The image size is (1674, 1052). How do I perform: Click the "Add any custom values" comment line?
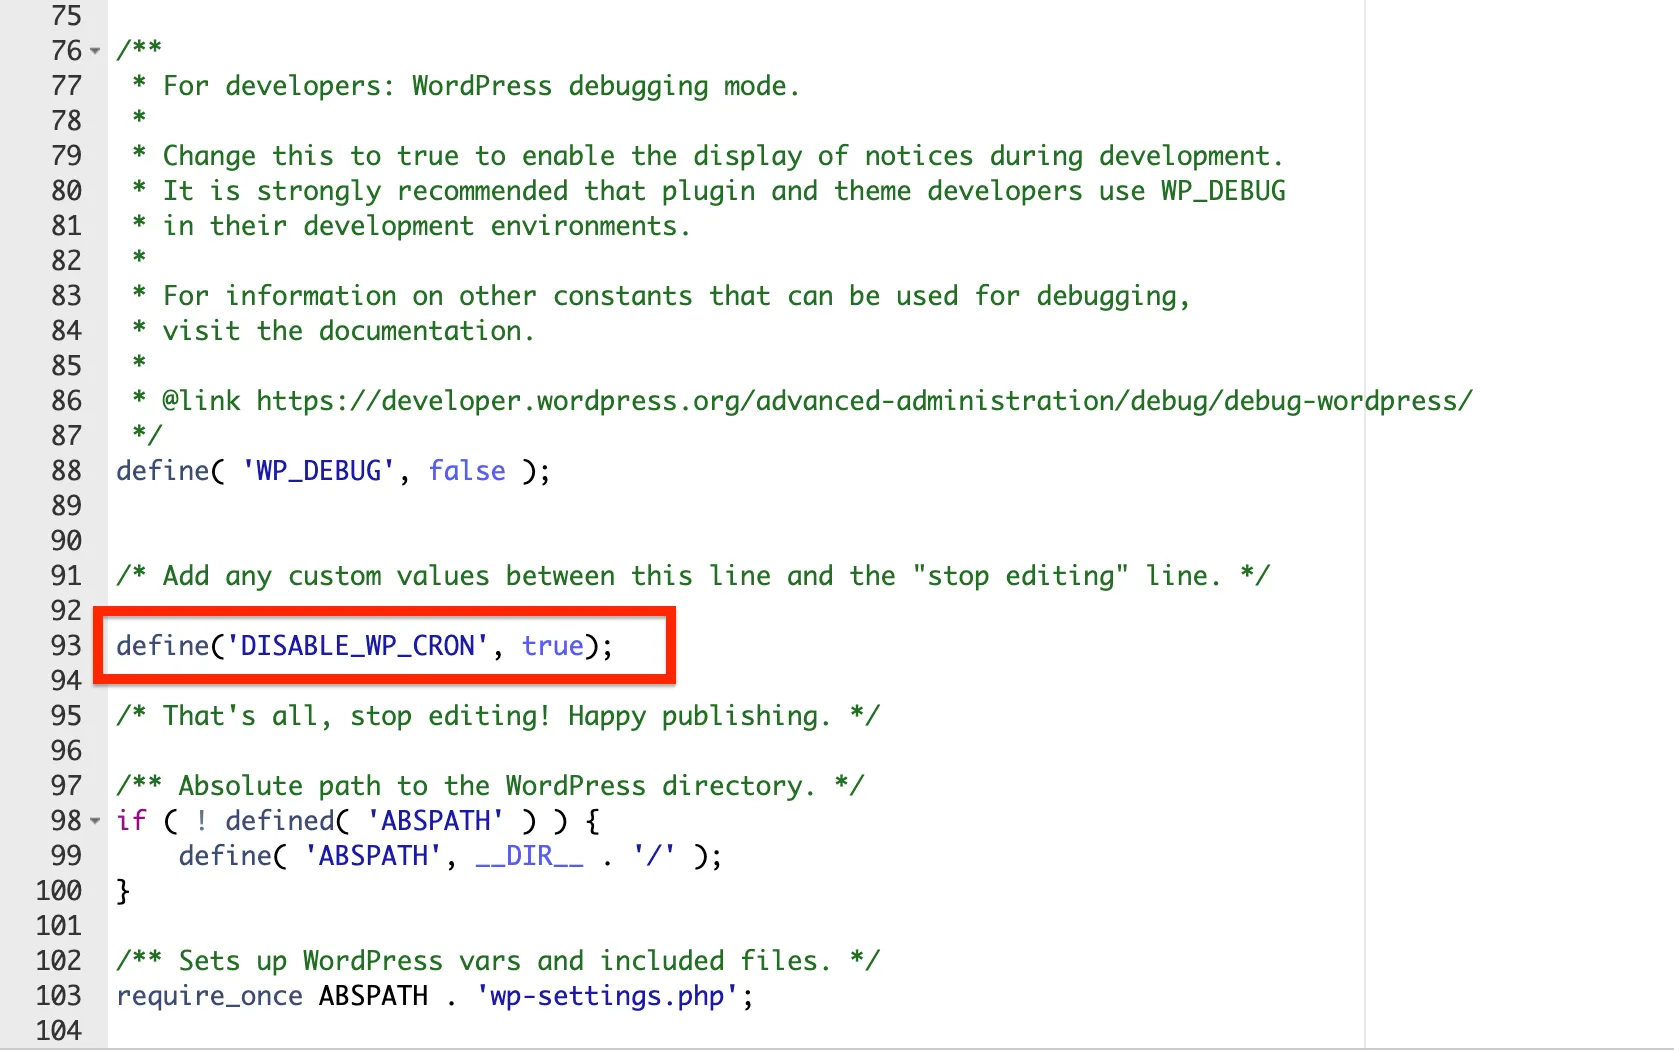click(692, 576)
